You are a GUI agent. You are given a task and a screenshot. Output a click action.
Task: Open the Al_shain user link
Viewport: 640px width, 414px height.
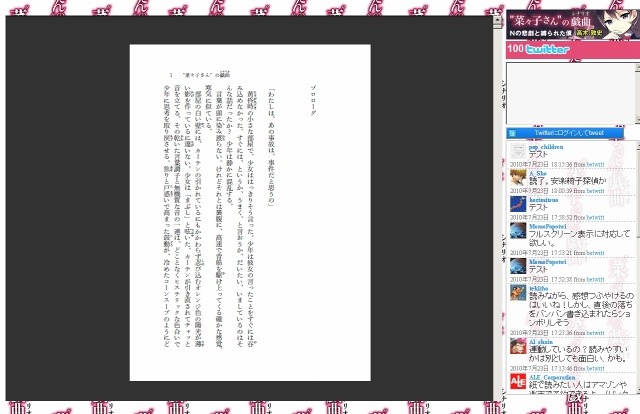(541, 342)
